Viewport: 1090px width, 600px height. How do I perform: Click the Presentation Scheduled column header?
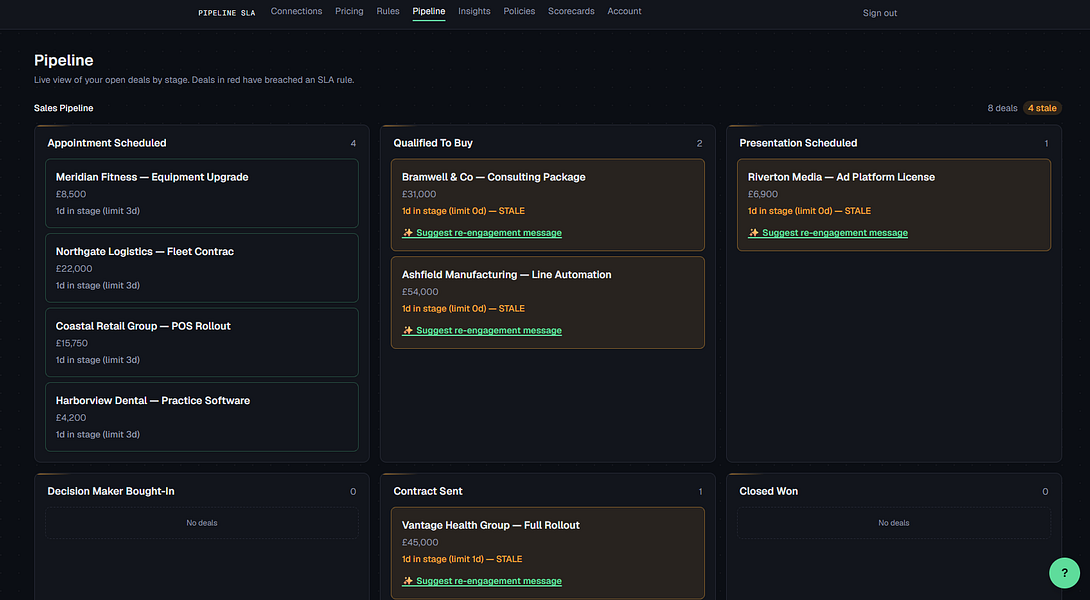798,143
